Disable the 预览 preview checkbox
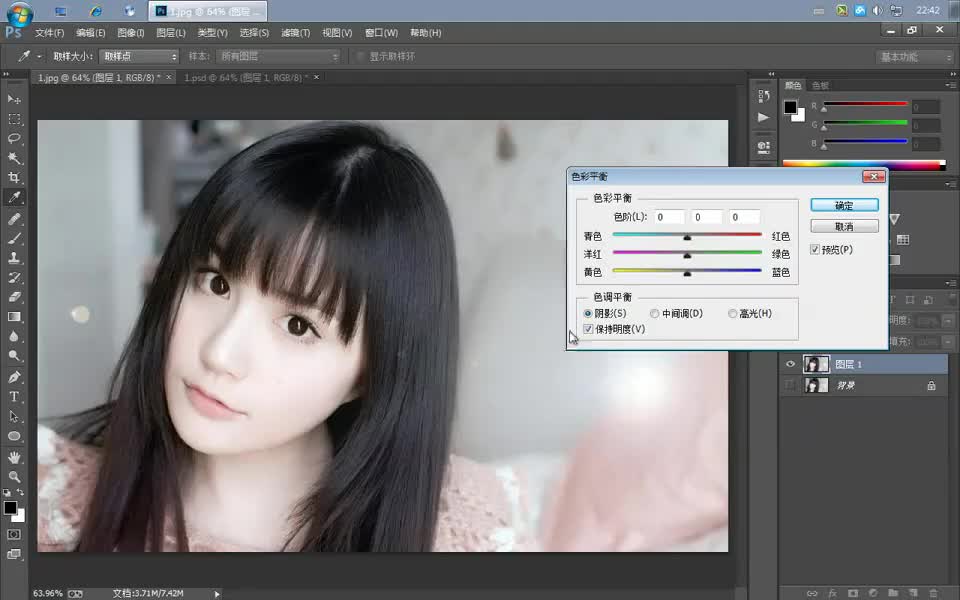This screenshot has height=600, width=960. [x=814, y=250]
